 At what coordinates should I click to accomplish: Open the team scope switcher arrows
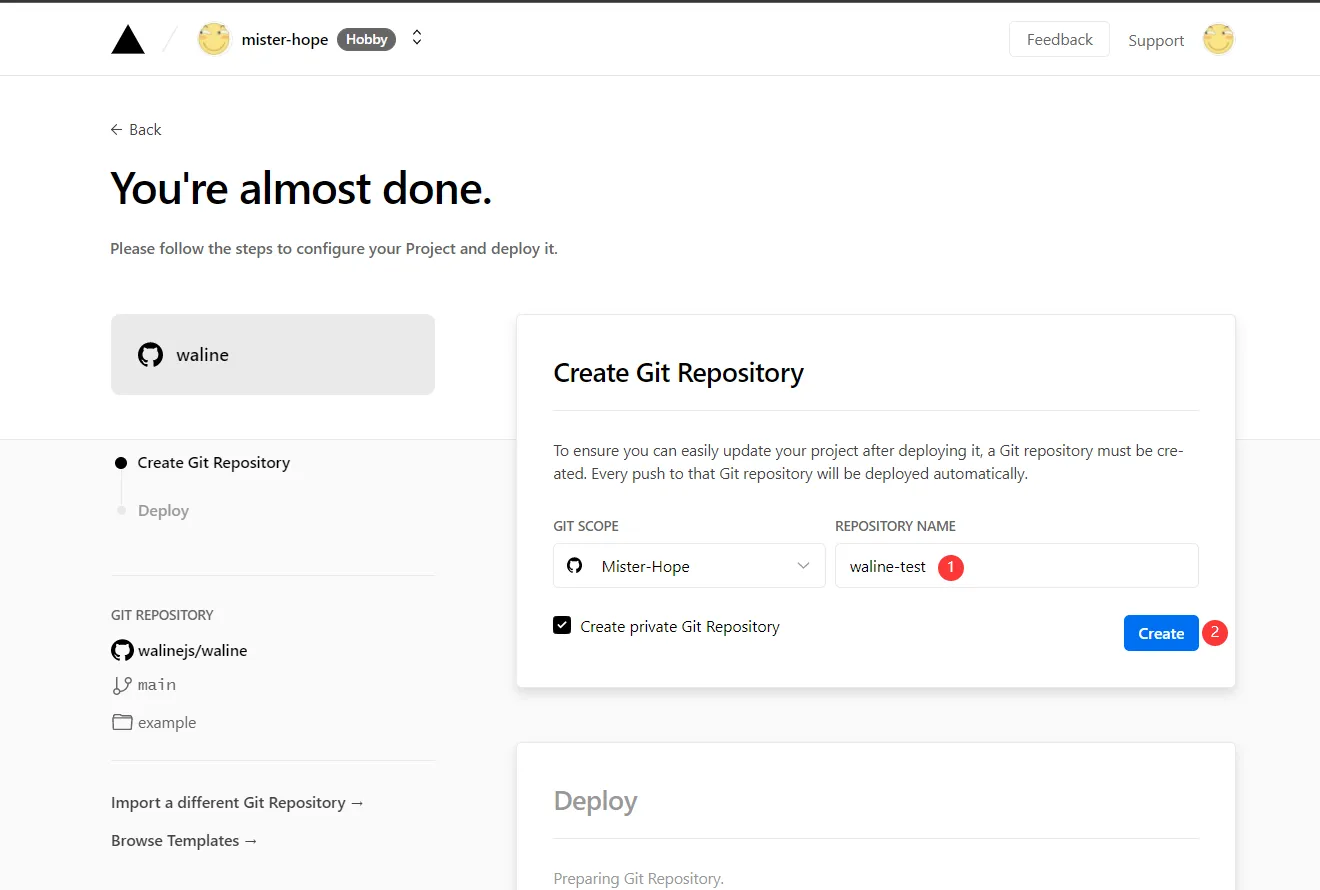click(x=417, y=38)
